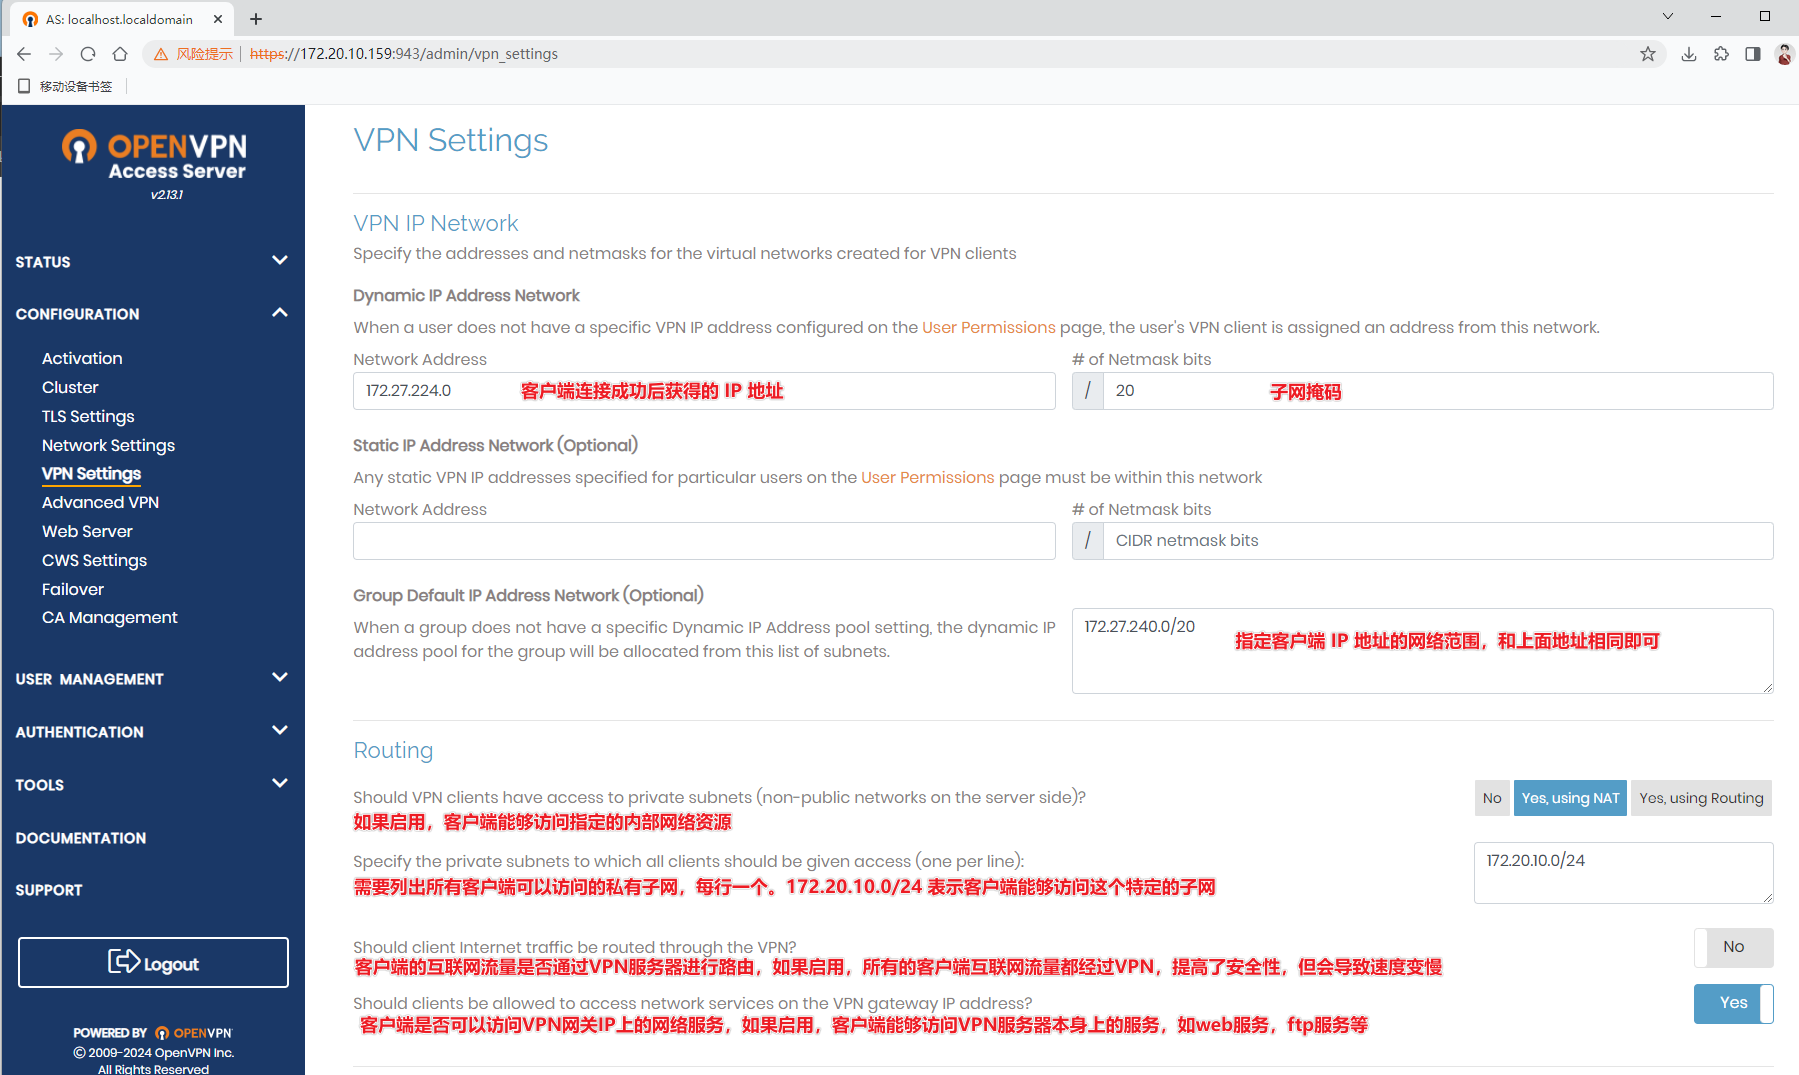Open the mobile device bookmarks folder
Screen dimensions: 1799x1075
(66, 87)
